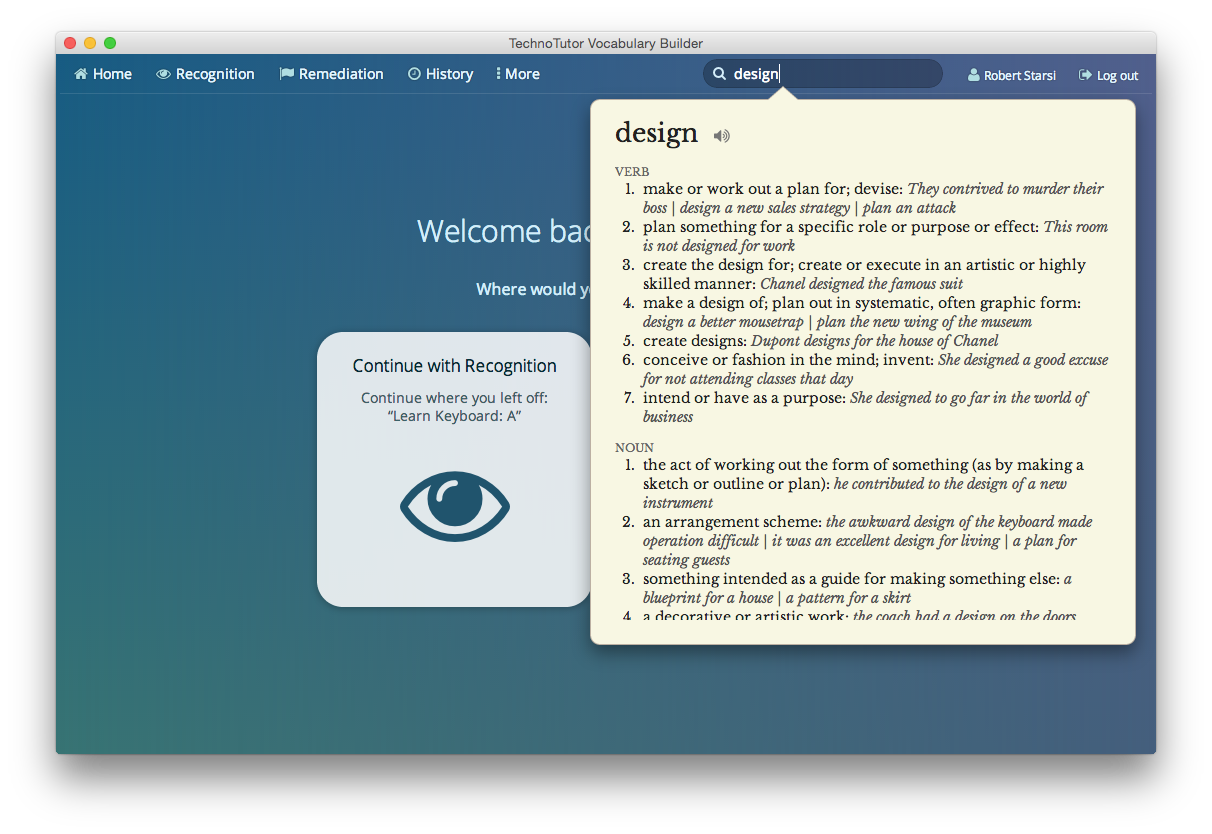Minimize the window with the yellow button
Image resolution: width=1212 pixels, height=834 pixels.
pos(89,43)
